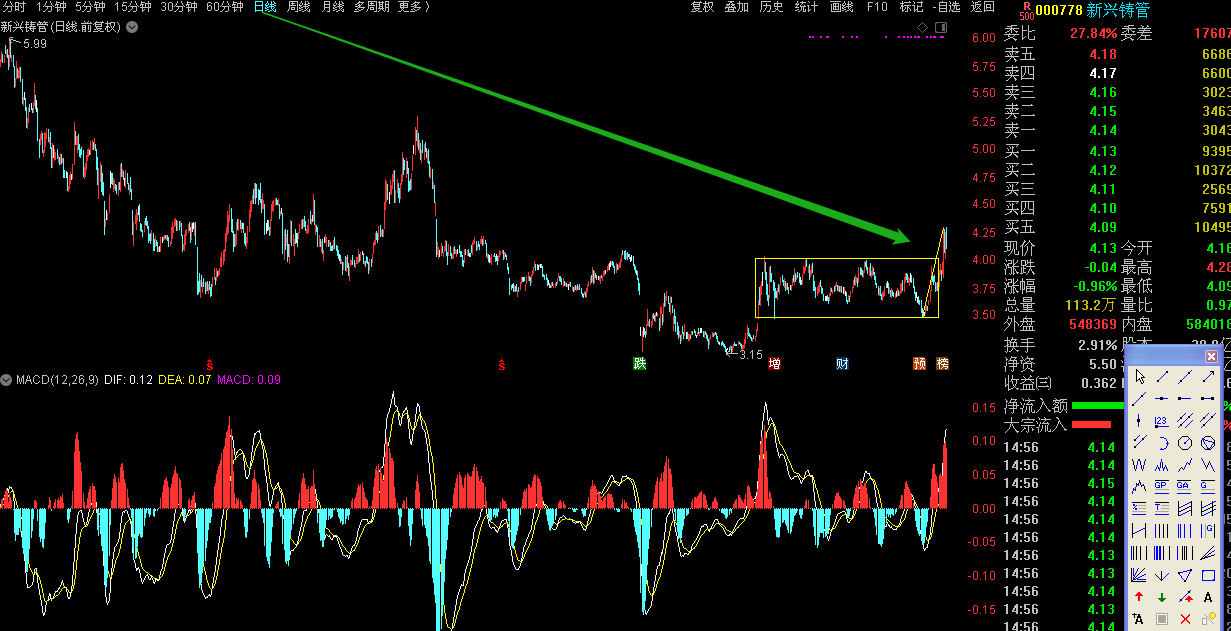
Task: Click the small diamond icon above chart
Action: [x=922, y=26]
